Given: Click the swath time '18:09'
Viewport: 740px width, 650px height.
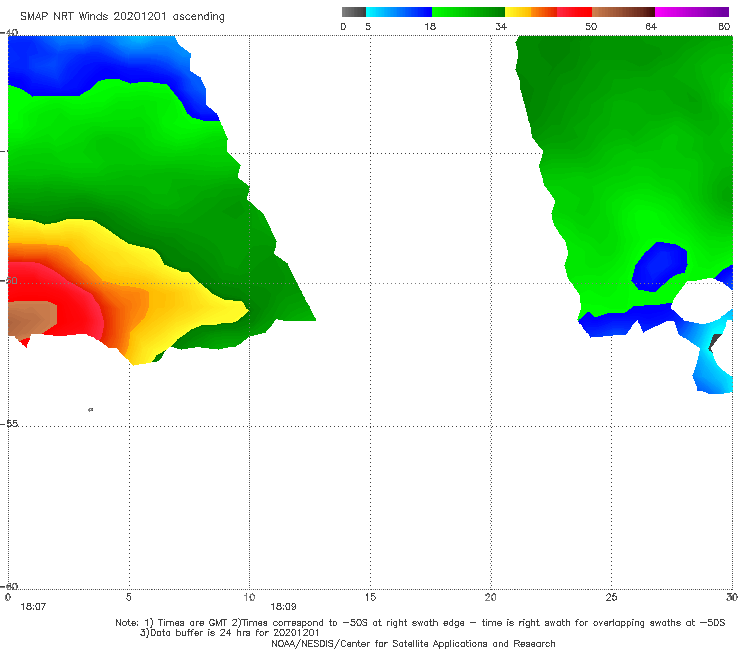Looking at the screenshot, I should coord(283,607).
